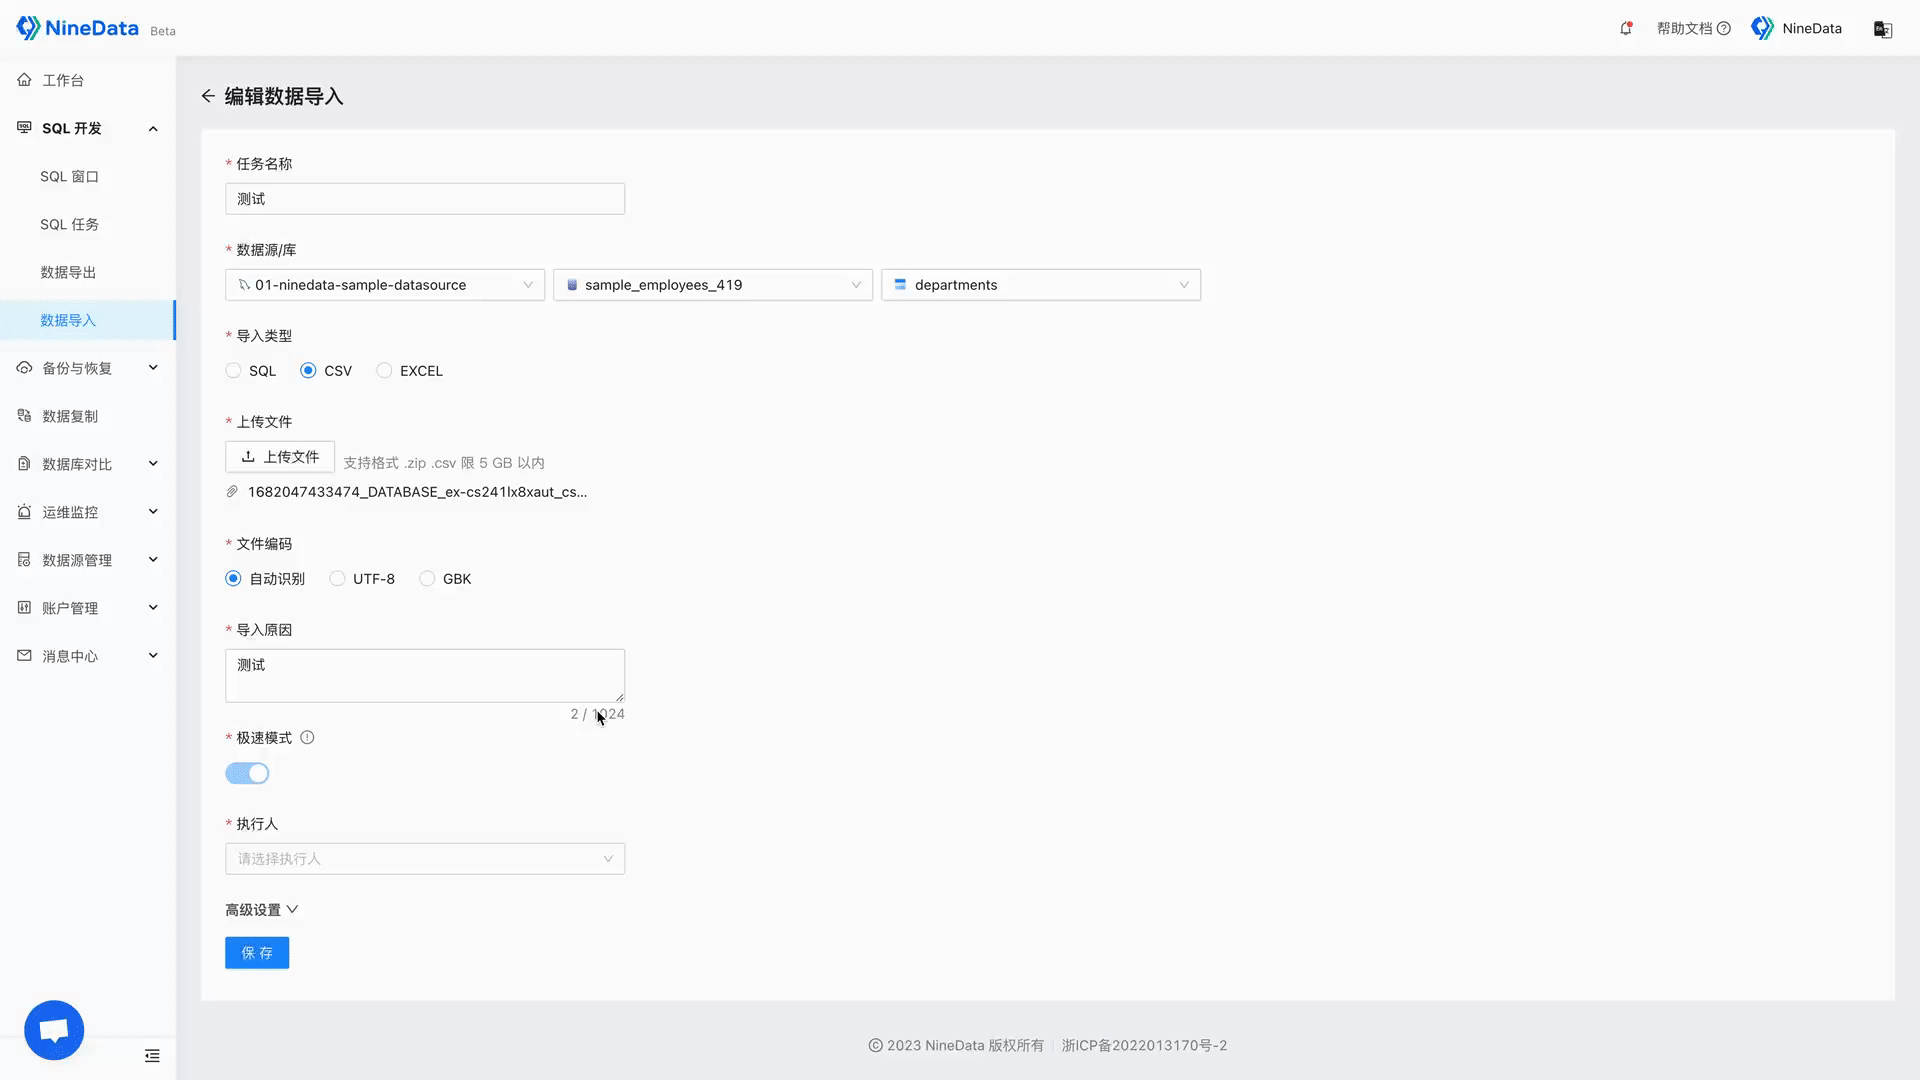The width and height of the screenshot is (1920, 1080).
Task: Click the 任务名称 input field
Action: [x=425, y=199]
